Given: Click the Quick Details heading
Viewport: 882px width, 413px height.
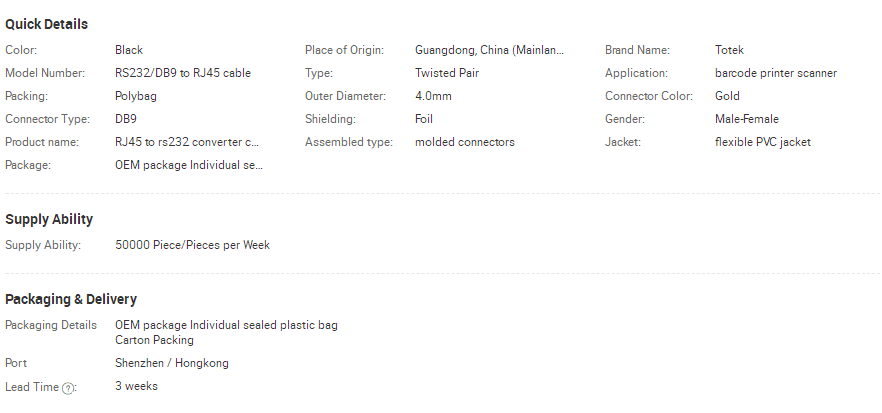Looking at the screenshot, I should point(47,24).
